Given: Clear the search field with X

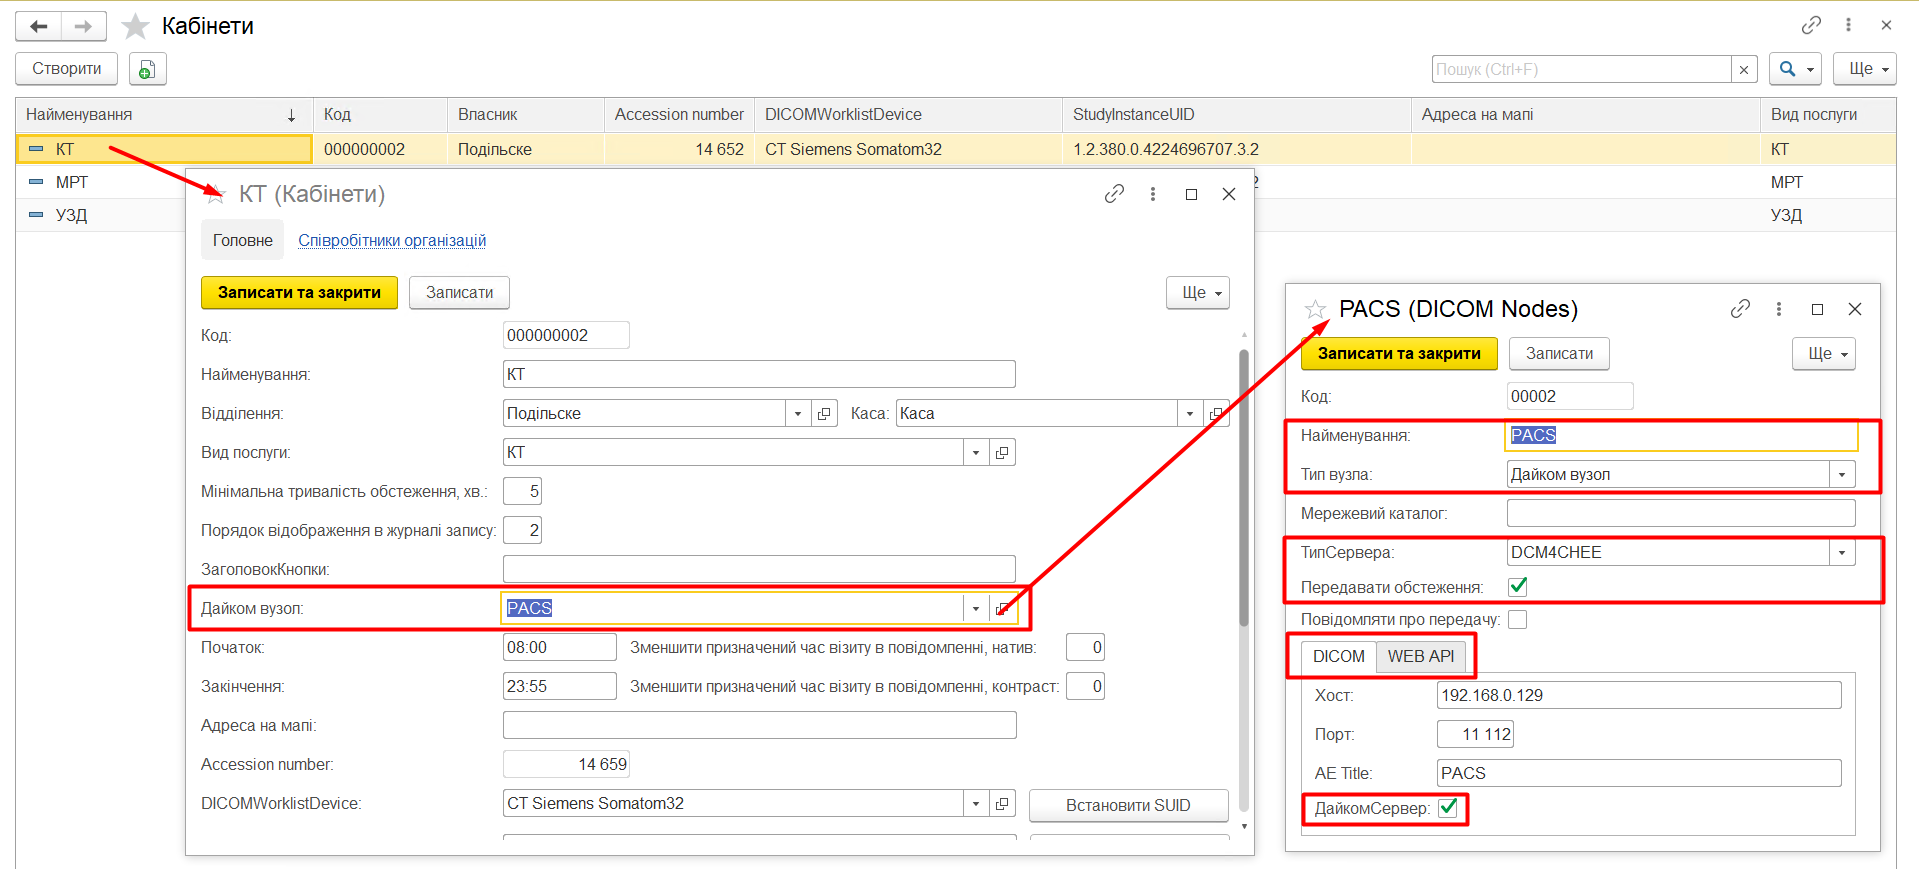Looking at the screenshot, I should (x=1744, y=69).
